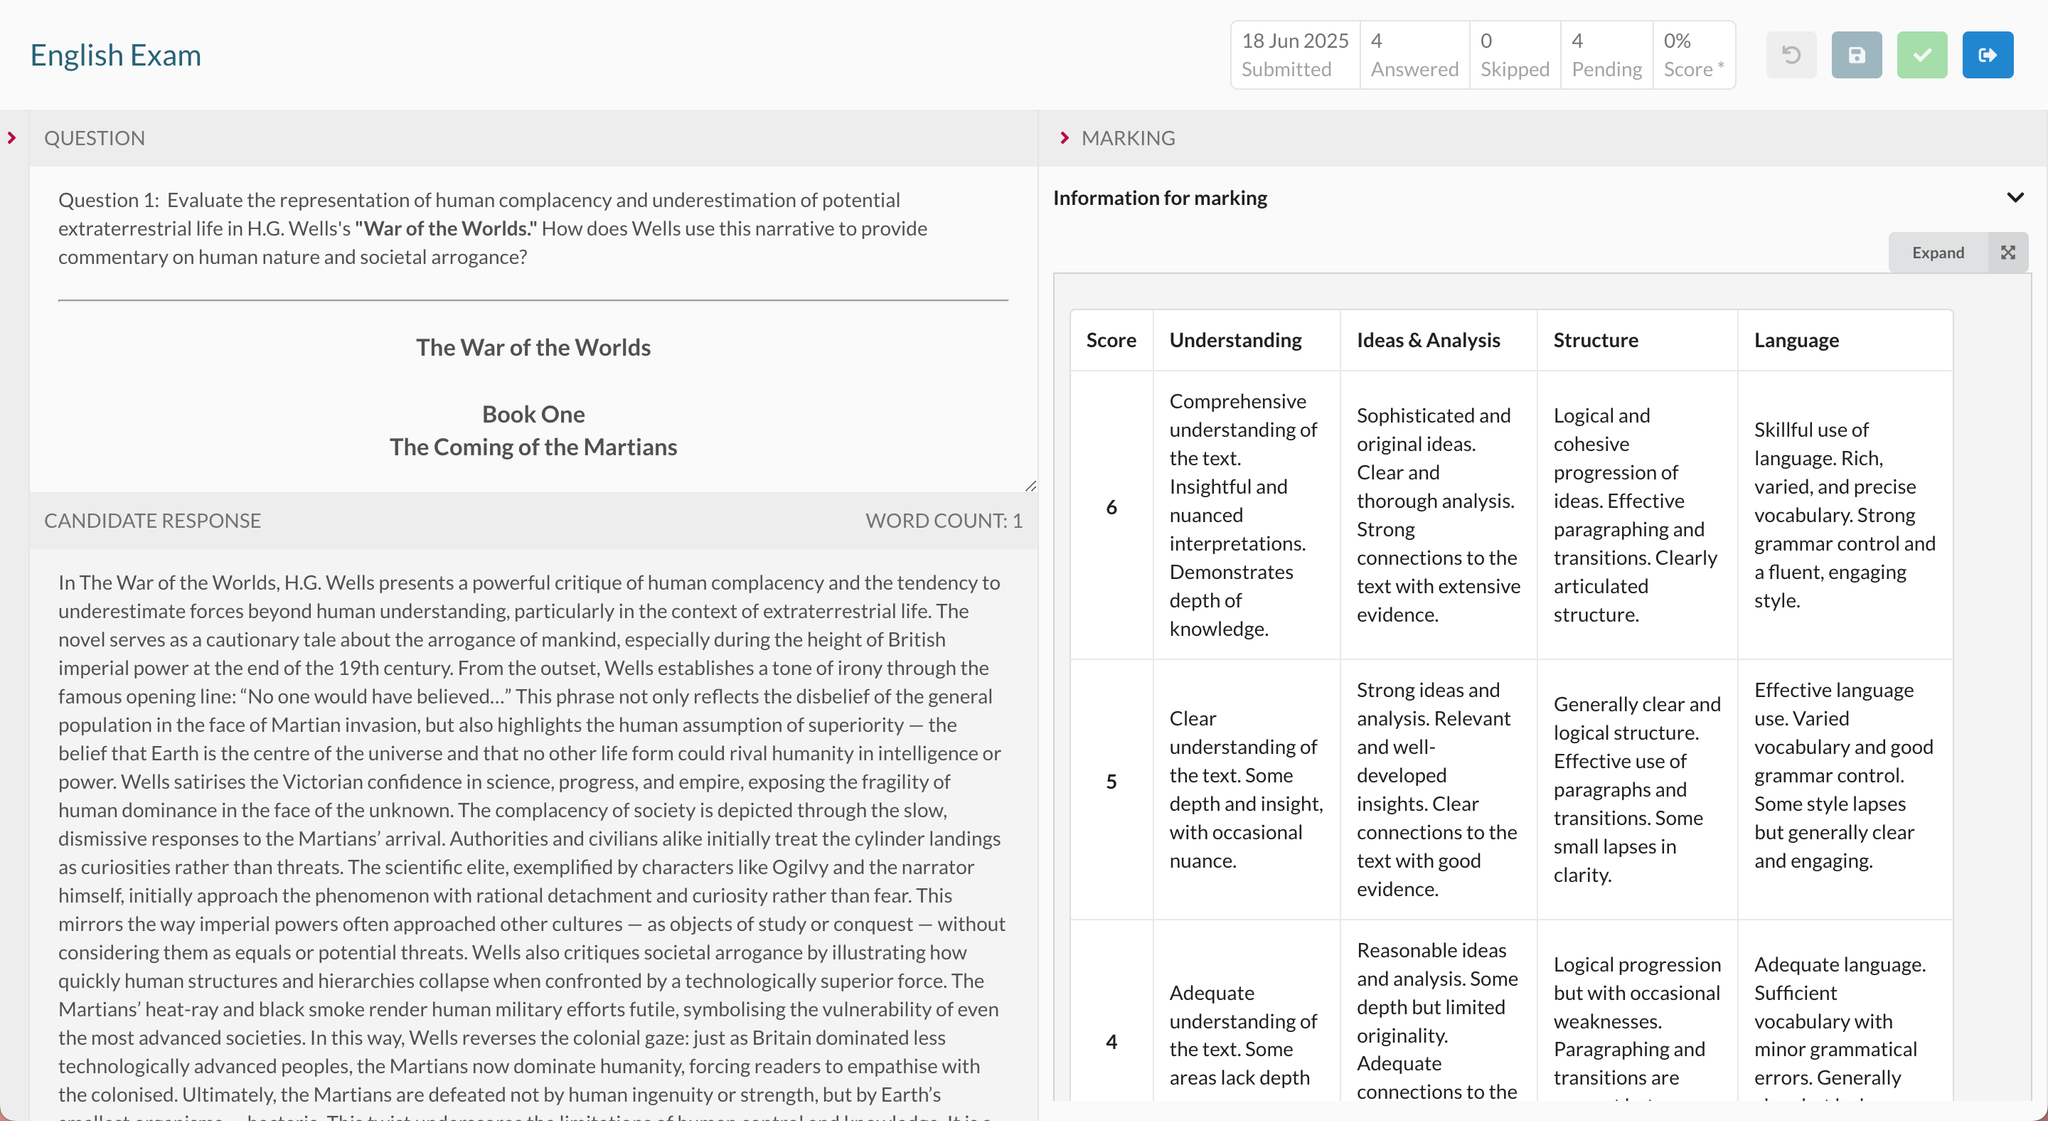Click the fullscreen arrows icon beside Expand
Viewport: 2048px width, 1121px height.
point(2008,253)
